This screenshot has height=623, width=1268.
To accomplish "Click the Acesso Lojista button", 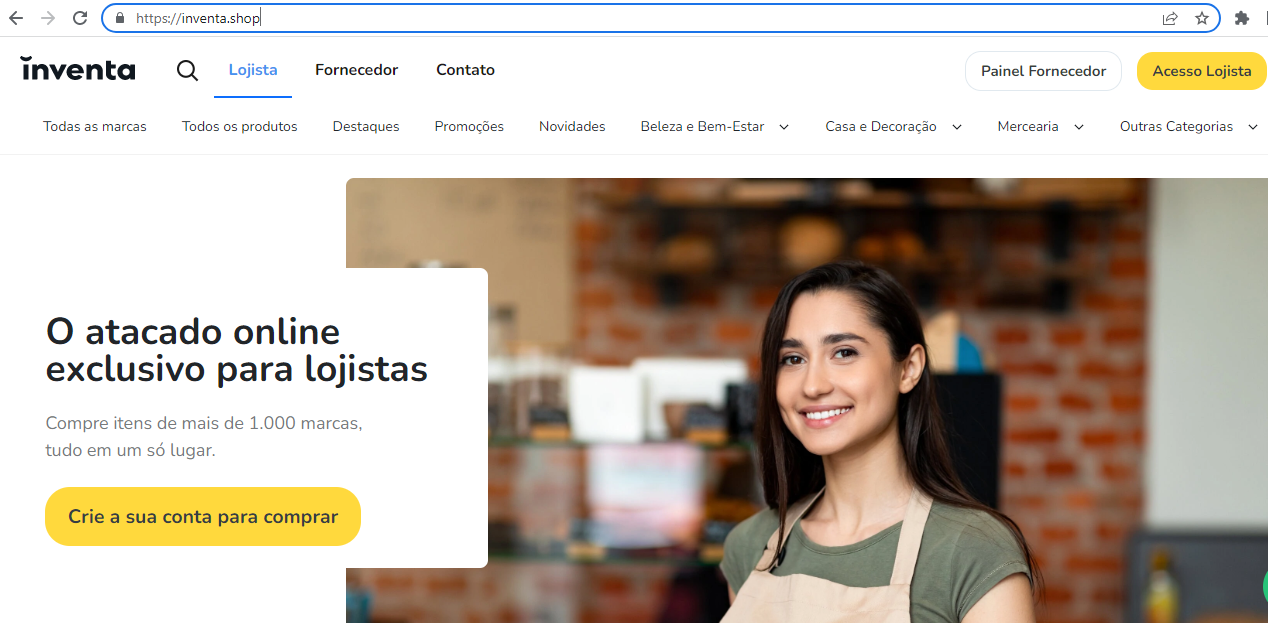I will pyautogui.click(x=1201, y=70).
